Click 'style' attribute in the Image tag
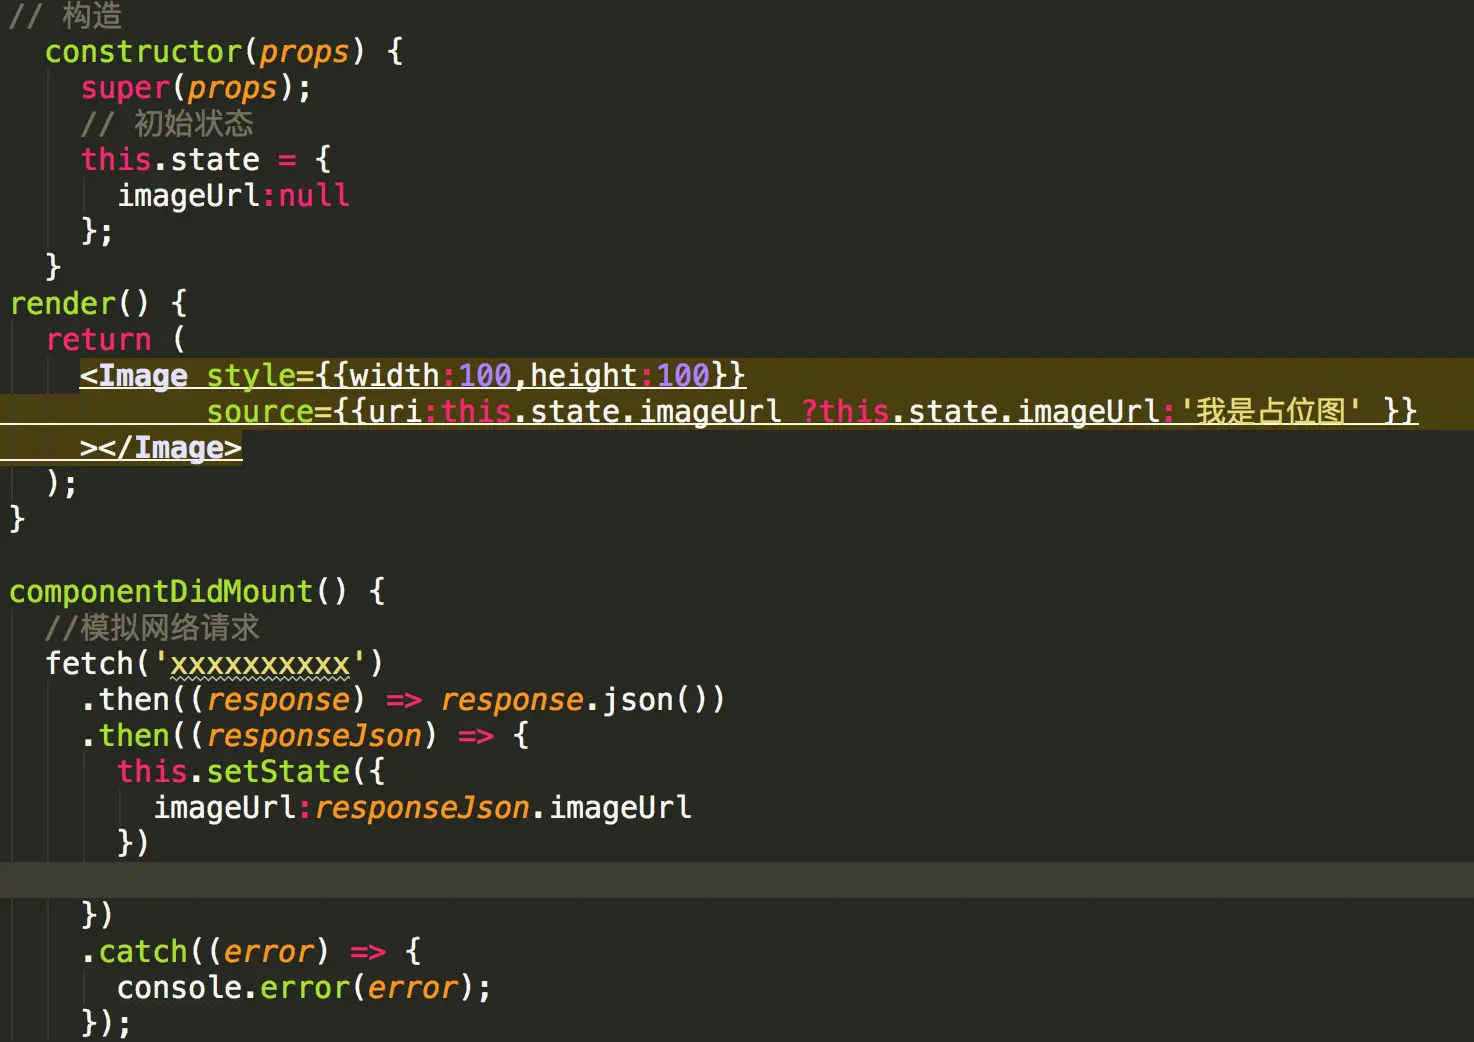Screen dimensions: 1474x1042 [251, 376]
